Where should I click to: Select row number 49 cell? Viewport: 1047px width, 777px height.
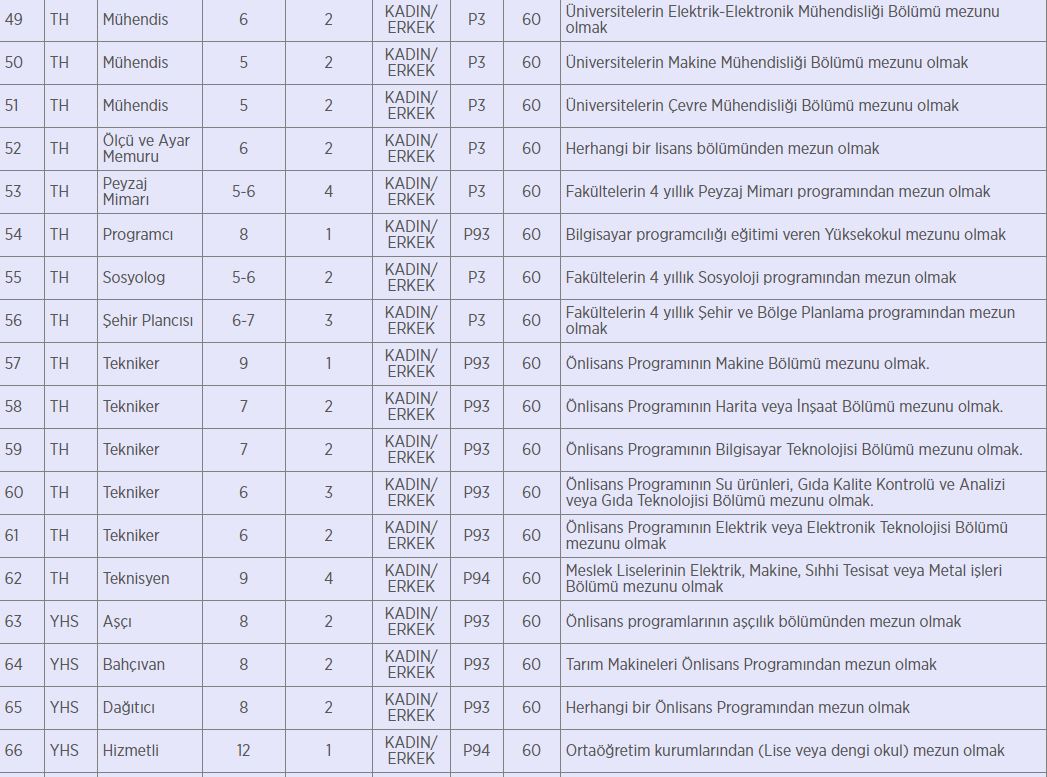[x=21, y=20]
